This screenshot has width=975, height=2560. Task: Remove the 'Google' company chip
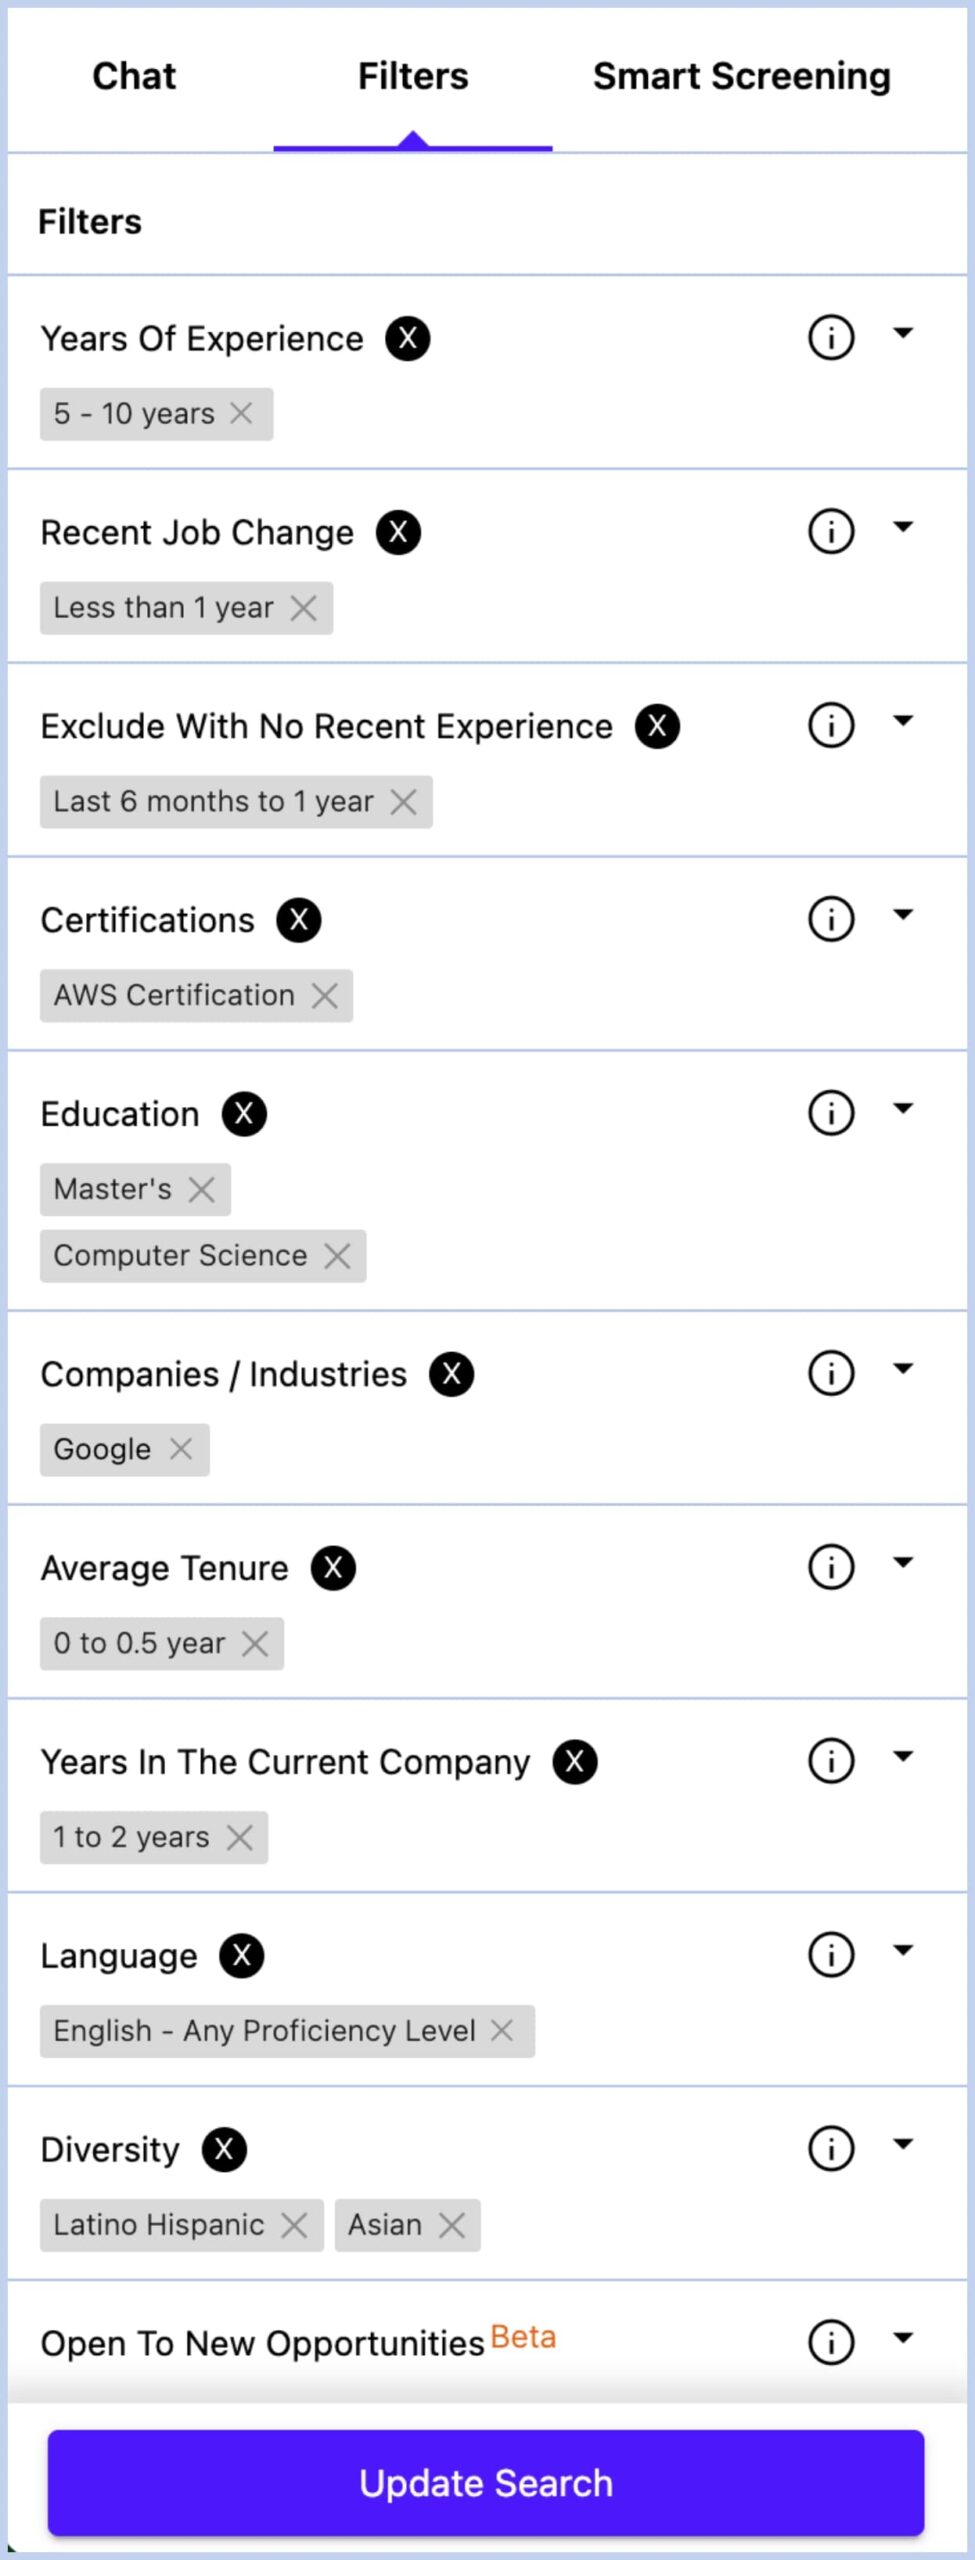pyautogui.click(x=181, y=1449)
